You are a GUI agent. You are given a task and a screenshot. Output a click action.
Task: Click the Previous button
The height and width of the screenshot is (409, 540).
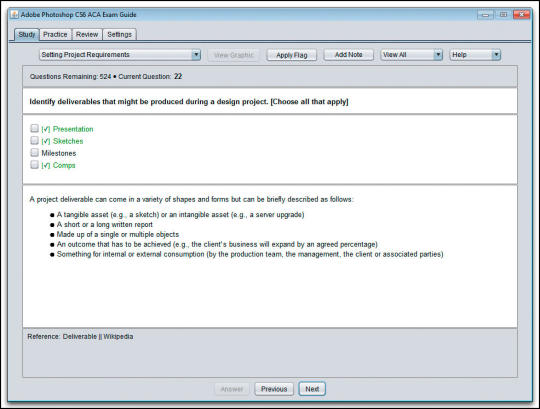274,389
